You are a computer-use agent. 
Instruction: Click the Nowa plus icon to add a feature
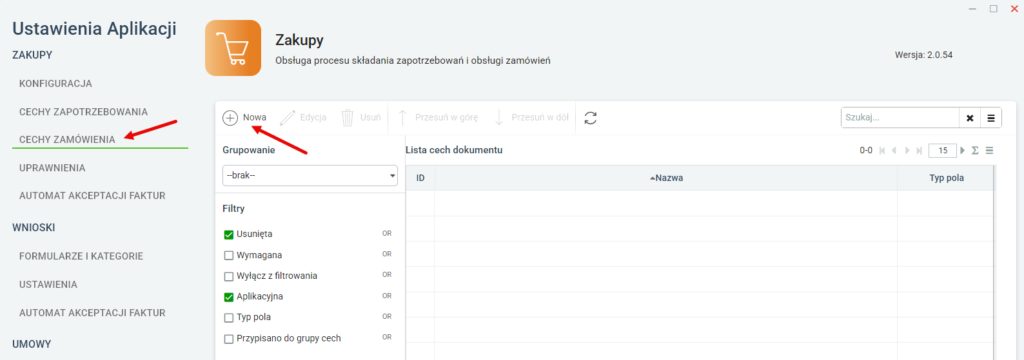[x=230, y=118]
